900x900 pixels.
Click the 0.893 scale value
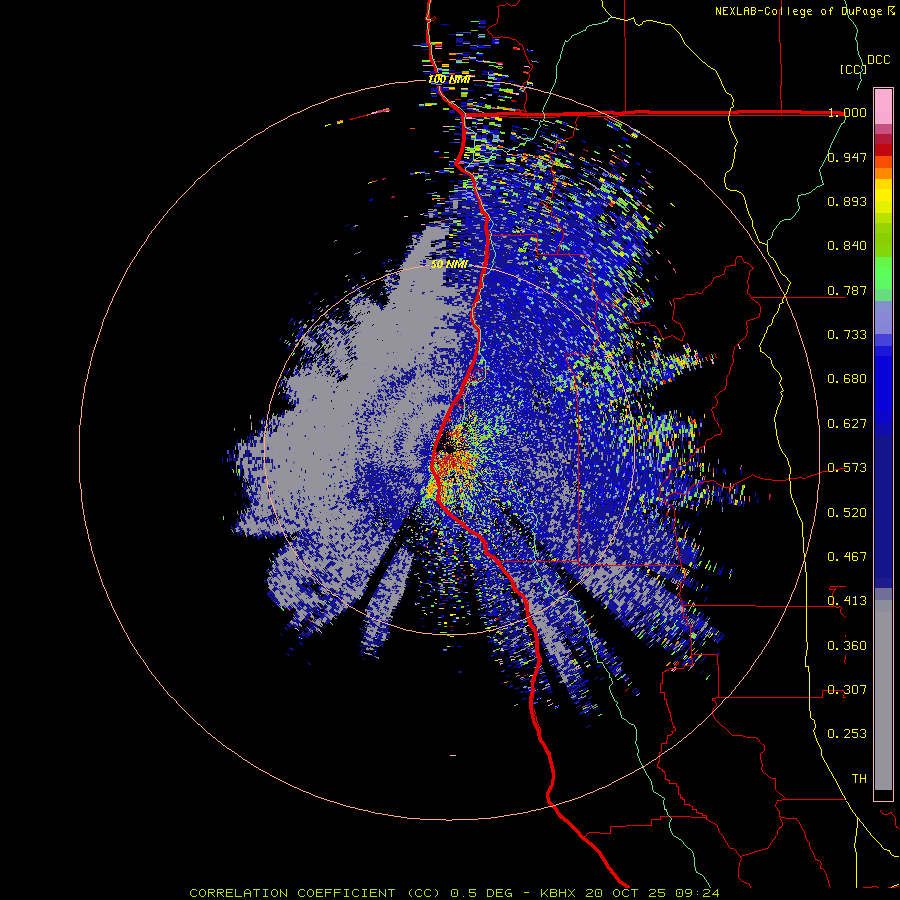847,201
